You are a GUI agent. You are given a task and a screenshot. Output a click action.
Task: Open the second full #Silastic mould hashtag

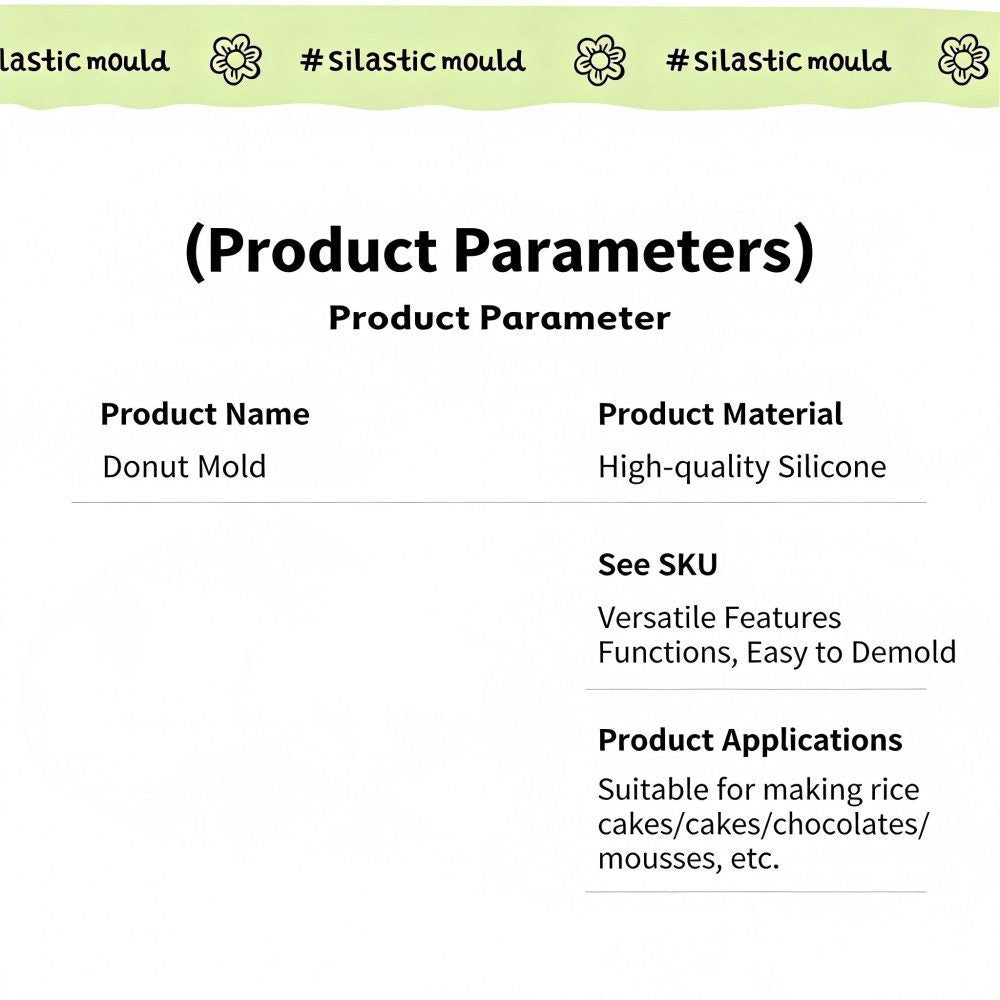tap(778, 61)
